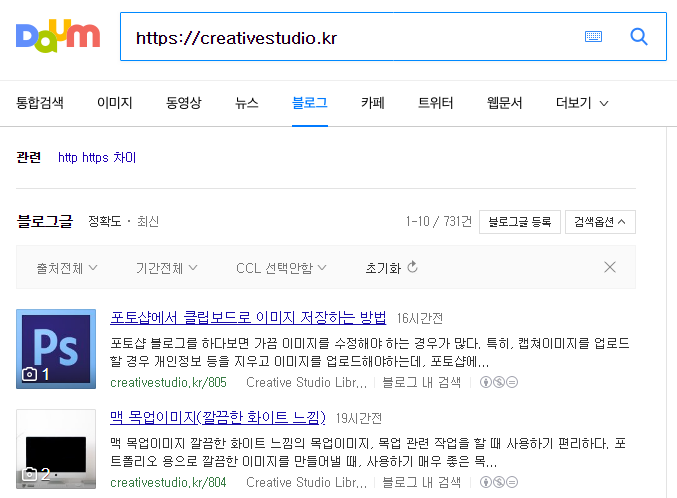The height and width of the screenshot is (498, 677).
Task: Open the creativestudio.kr/804 URL
Action: coord(168,482)
